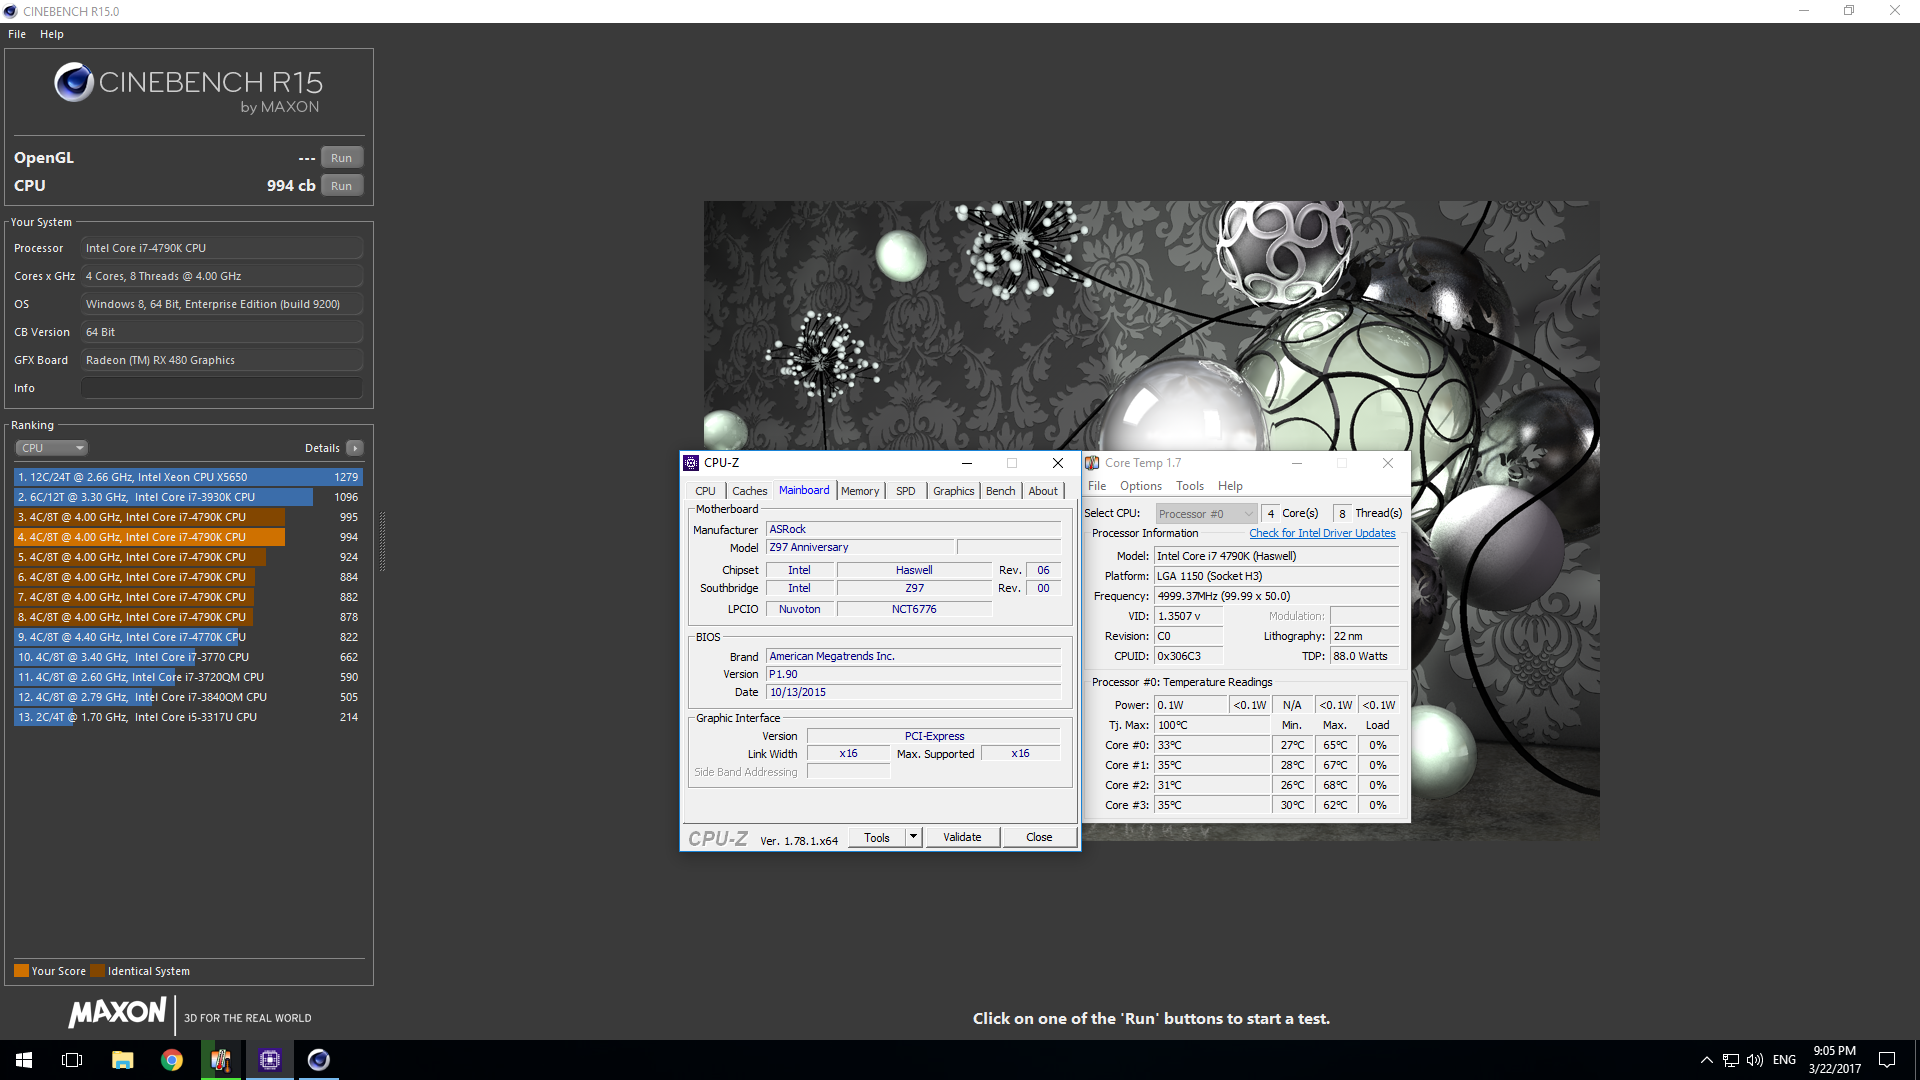The image size is (1920, 1080).
Task: Select ranking row with score 995
Action: click(x=188, y=517)
